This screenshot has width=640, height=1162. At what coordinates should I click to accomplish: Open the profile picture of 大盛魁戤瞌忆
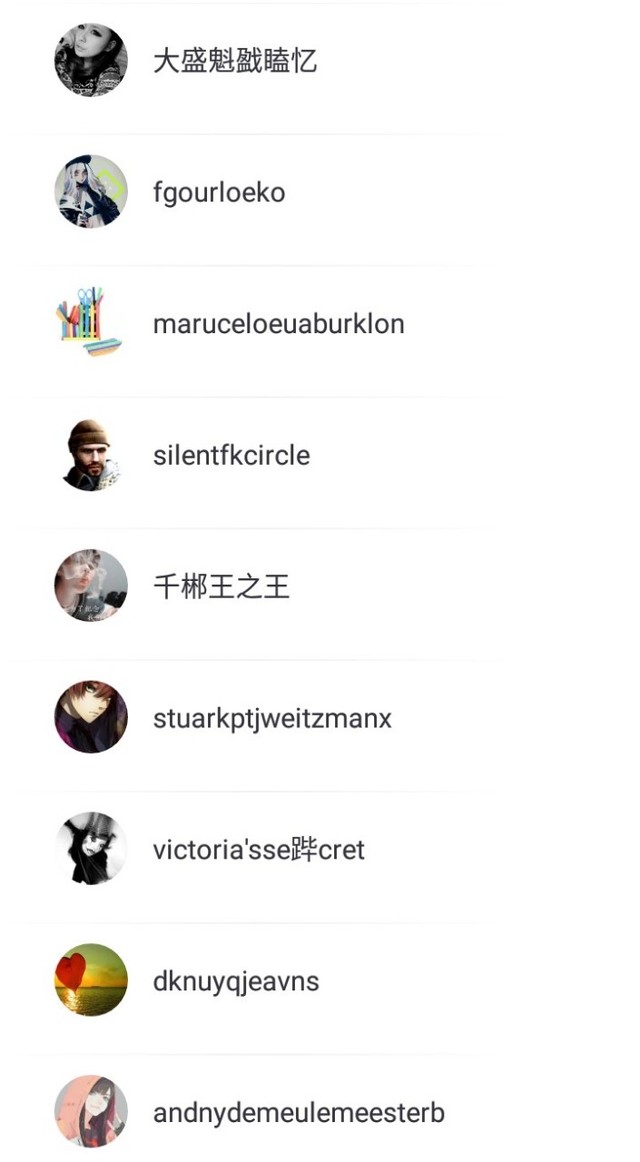point(91,60)
